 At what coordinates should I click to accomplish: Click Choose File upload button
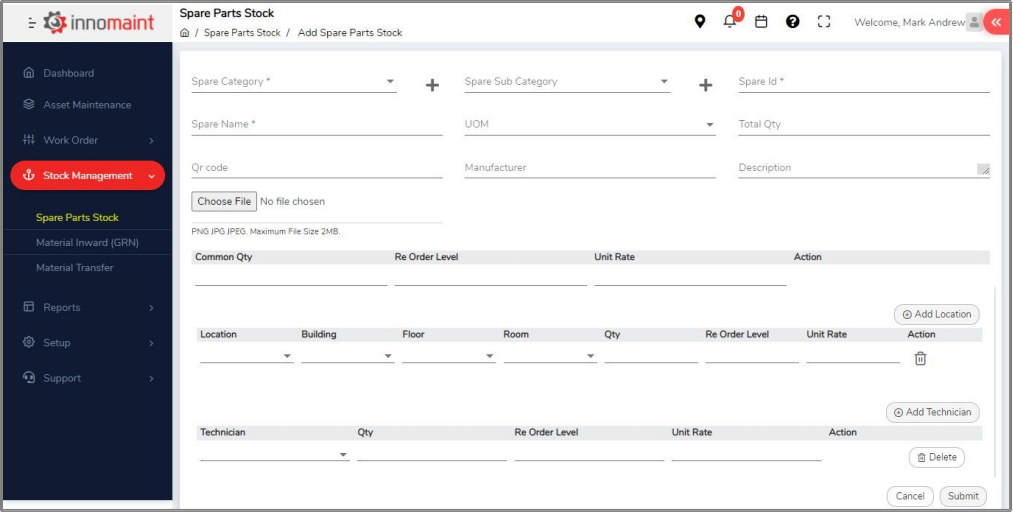[224, 202]
